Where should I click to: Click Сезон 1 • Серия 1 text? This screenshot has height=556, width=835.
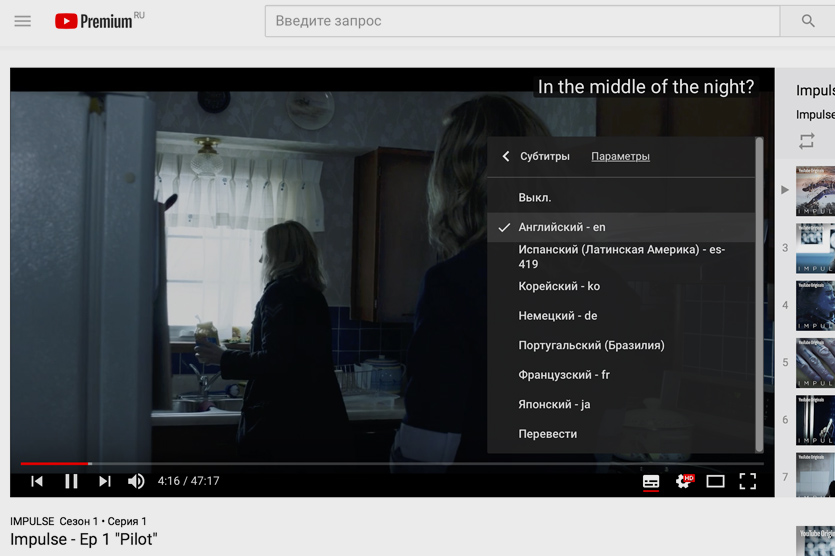coord(103,521)
